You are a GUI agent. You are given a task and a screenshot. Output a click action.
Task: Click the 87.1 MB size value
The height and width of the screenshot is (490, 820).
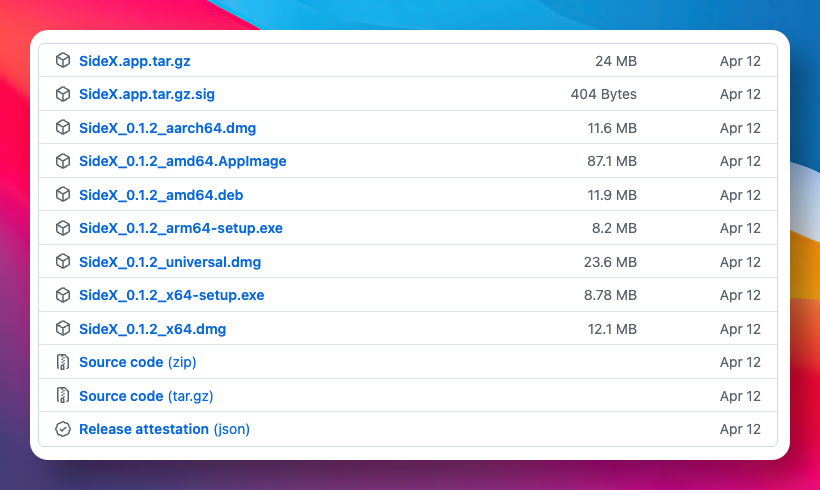click(x=612, y=161)
